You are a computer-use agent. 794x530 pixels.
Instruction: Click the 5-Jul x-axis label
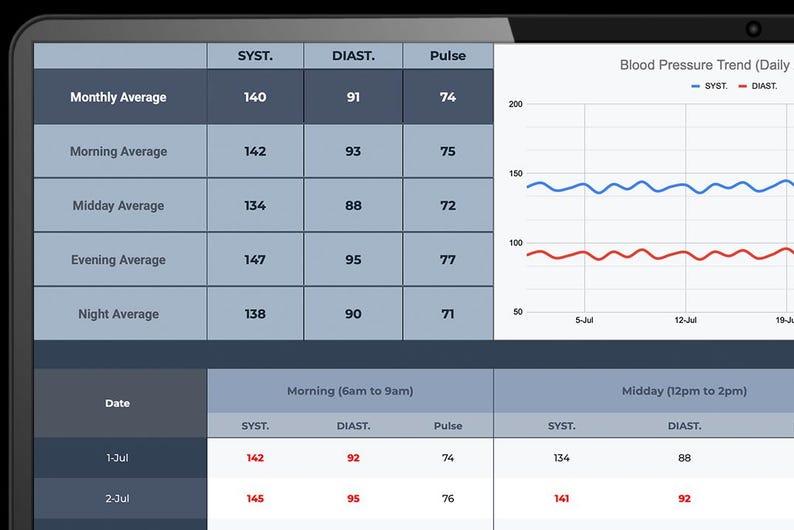(x=584, y=320)
